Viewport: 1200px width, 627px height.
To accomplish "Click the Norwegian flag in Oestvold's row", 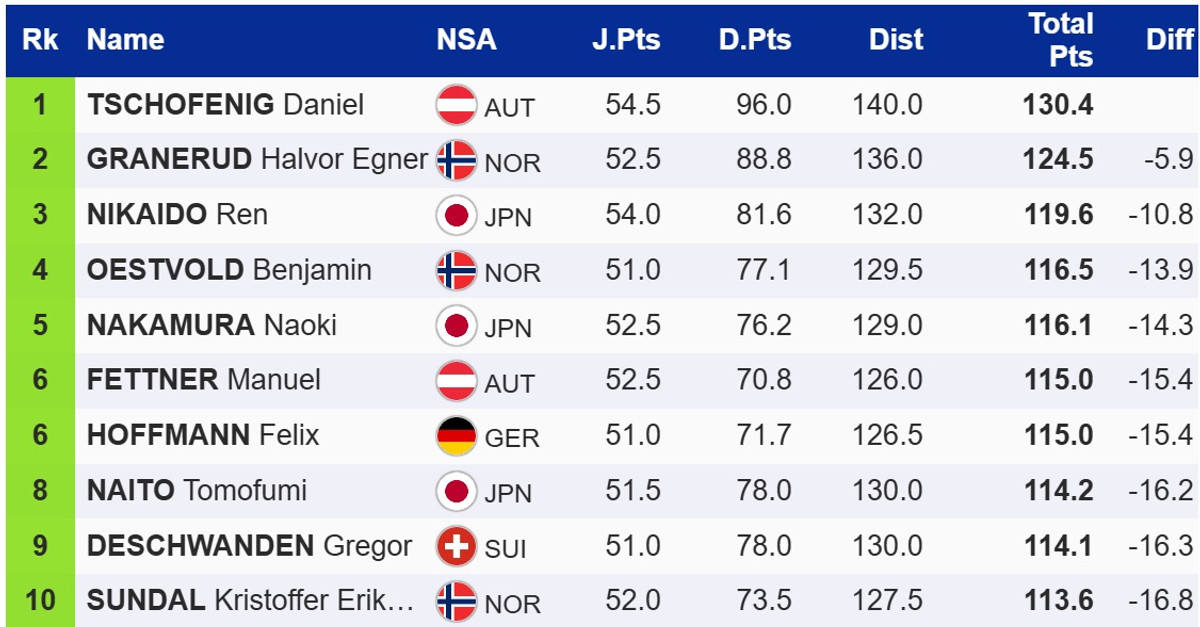I will point(456,270).
